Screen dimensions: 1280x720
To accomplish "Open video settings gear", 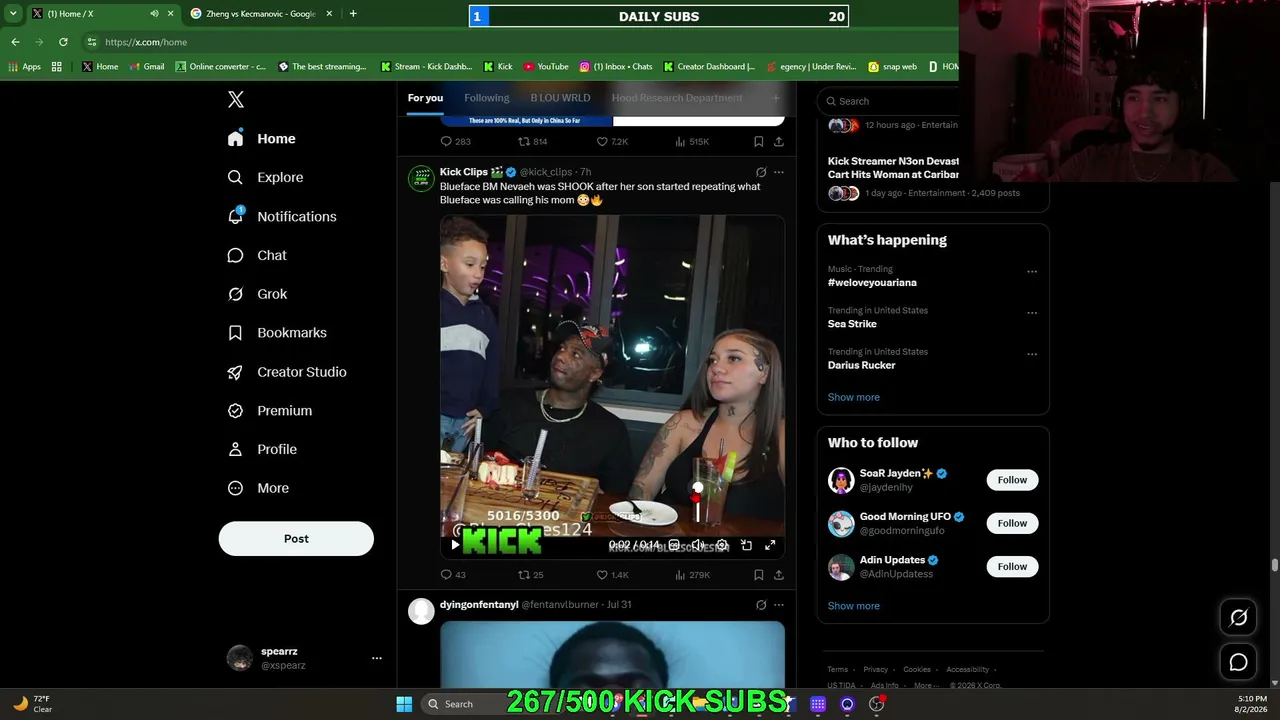I will click(722, 545).
